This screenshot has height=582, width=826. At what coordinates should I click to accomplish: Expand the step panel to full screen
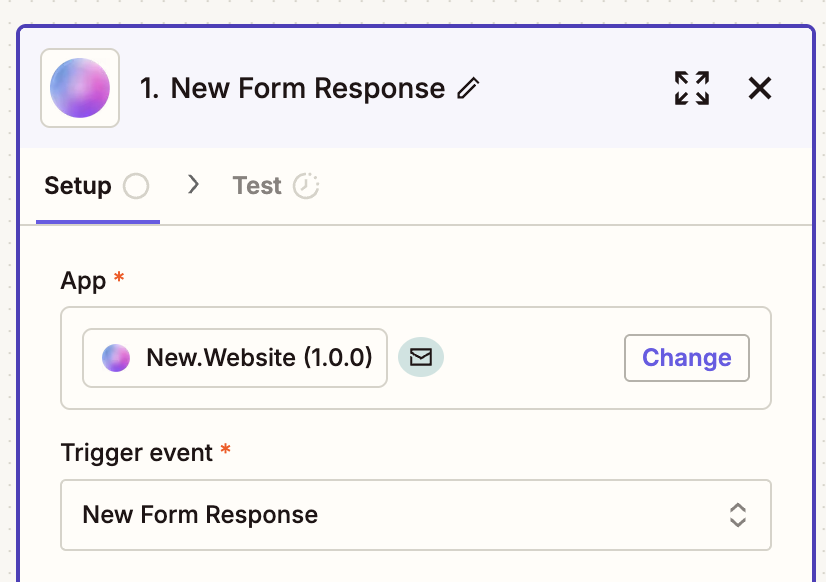point(692,88)
